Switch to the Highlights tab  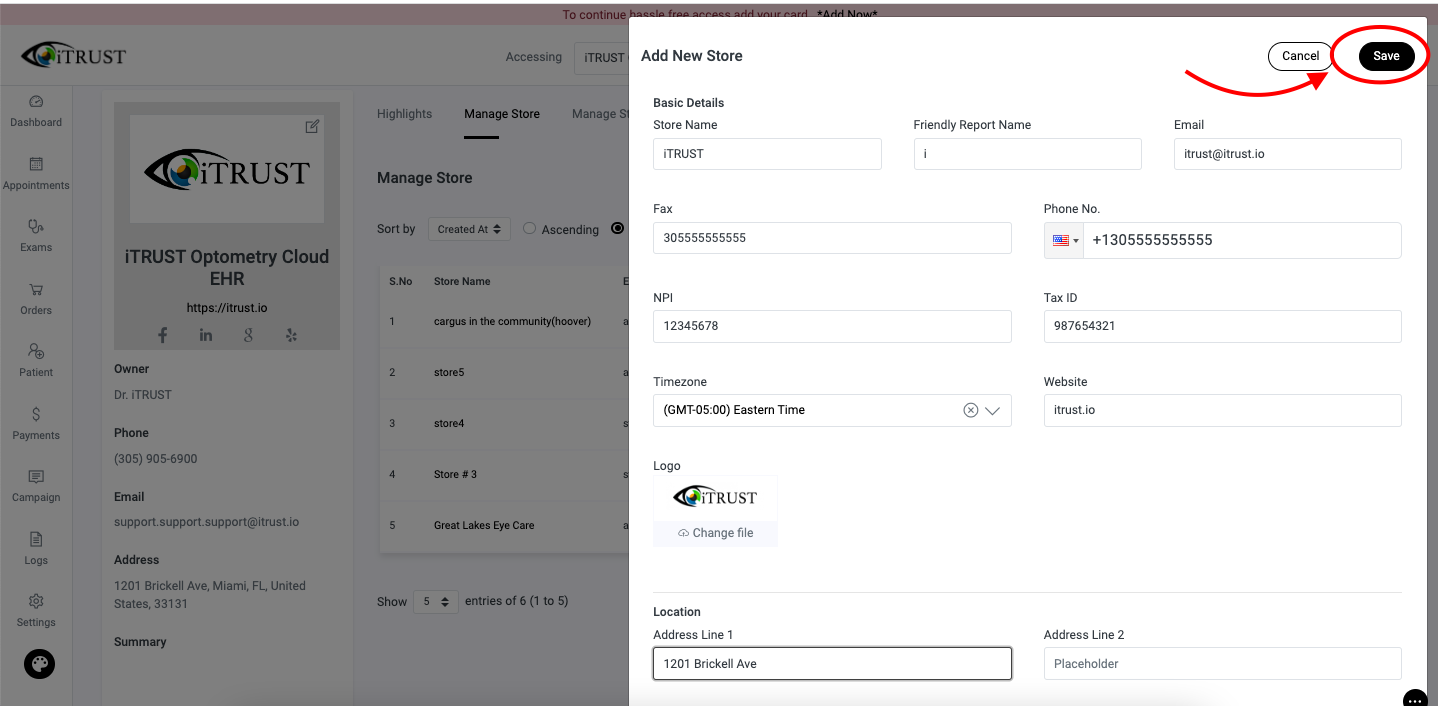point(404,113)
